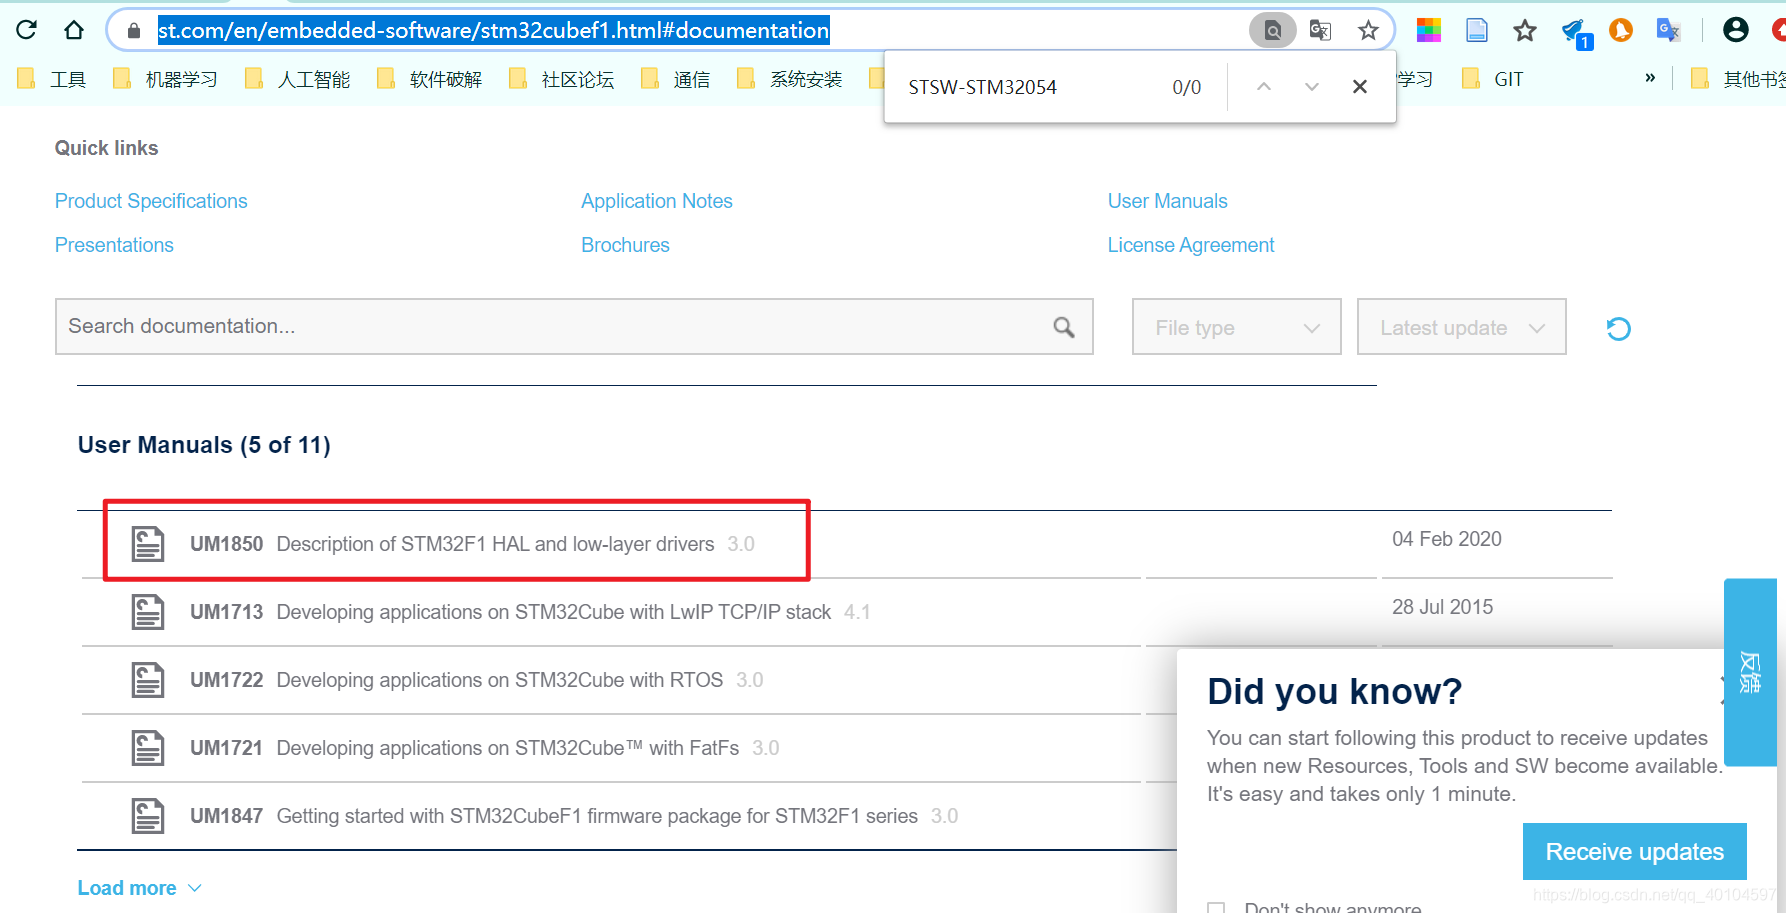Reset filters with the blue refresh icon
This screenshot has width=1786, height=913.
click(x=1618, y=328)
